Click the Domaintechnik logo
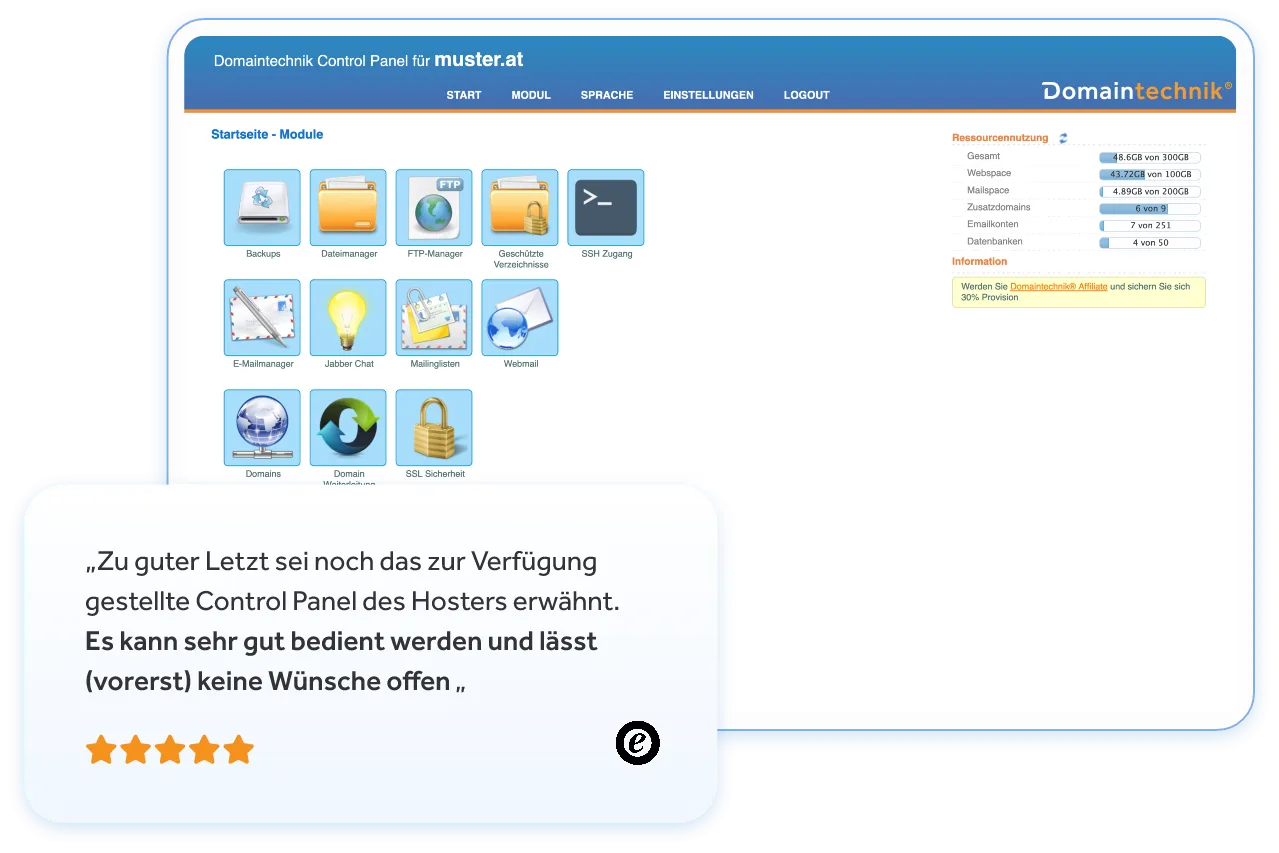 pos(1137,91)
